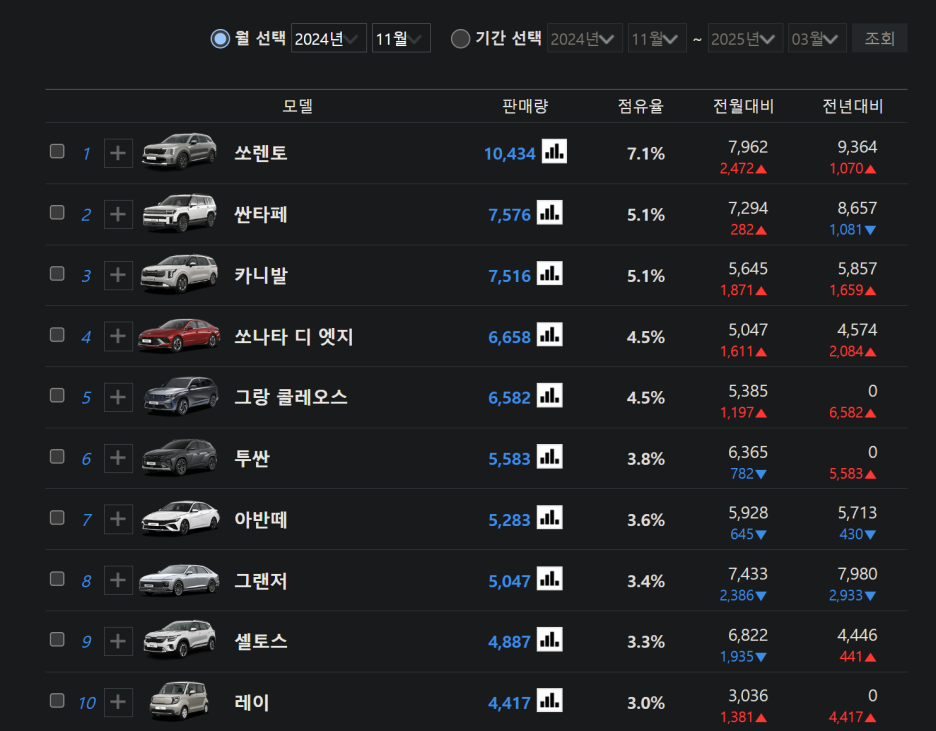This screenshot has height=731, width=936.
Task: Expand 투싼 row with plus button
Action: click(118, 458)
